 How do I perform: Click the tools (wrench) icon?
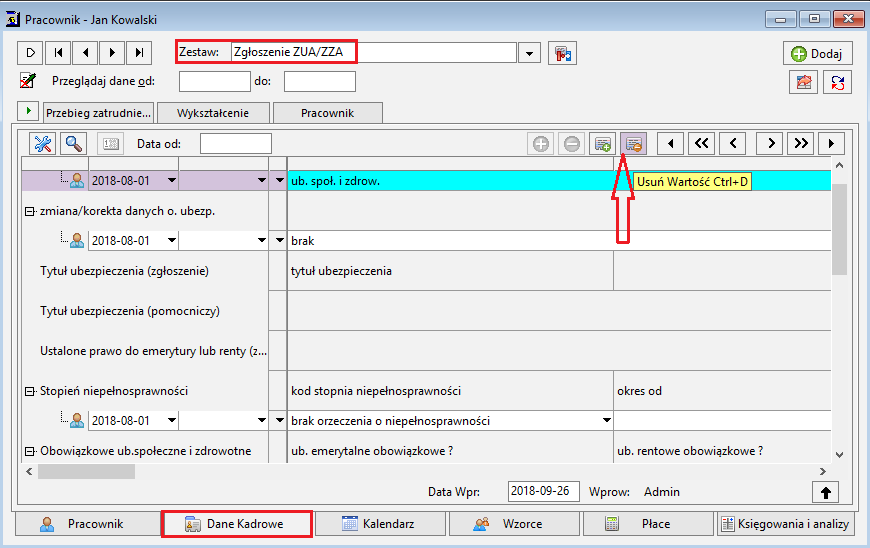tap(43, 144)
